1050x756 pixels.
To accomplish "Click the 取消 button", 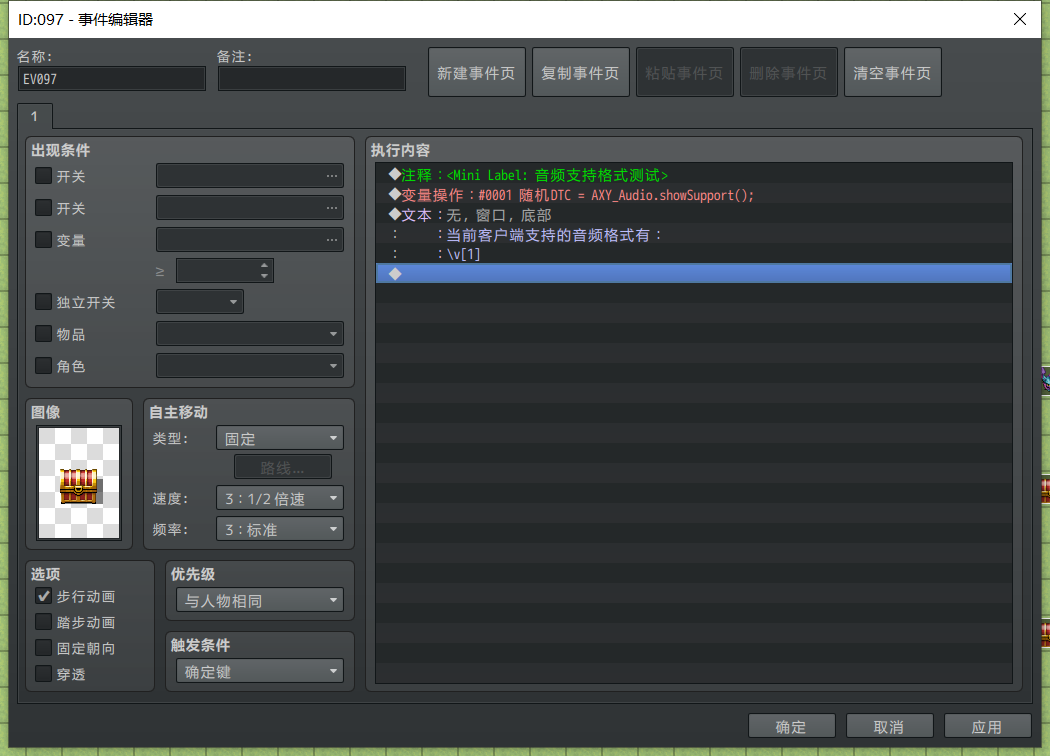I will (889, 726).
